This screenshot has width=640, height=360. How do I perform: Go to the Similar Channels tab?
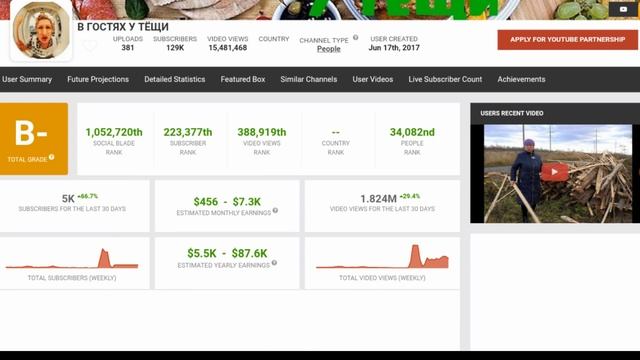[309, 79]
